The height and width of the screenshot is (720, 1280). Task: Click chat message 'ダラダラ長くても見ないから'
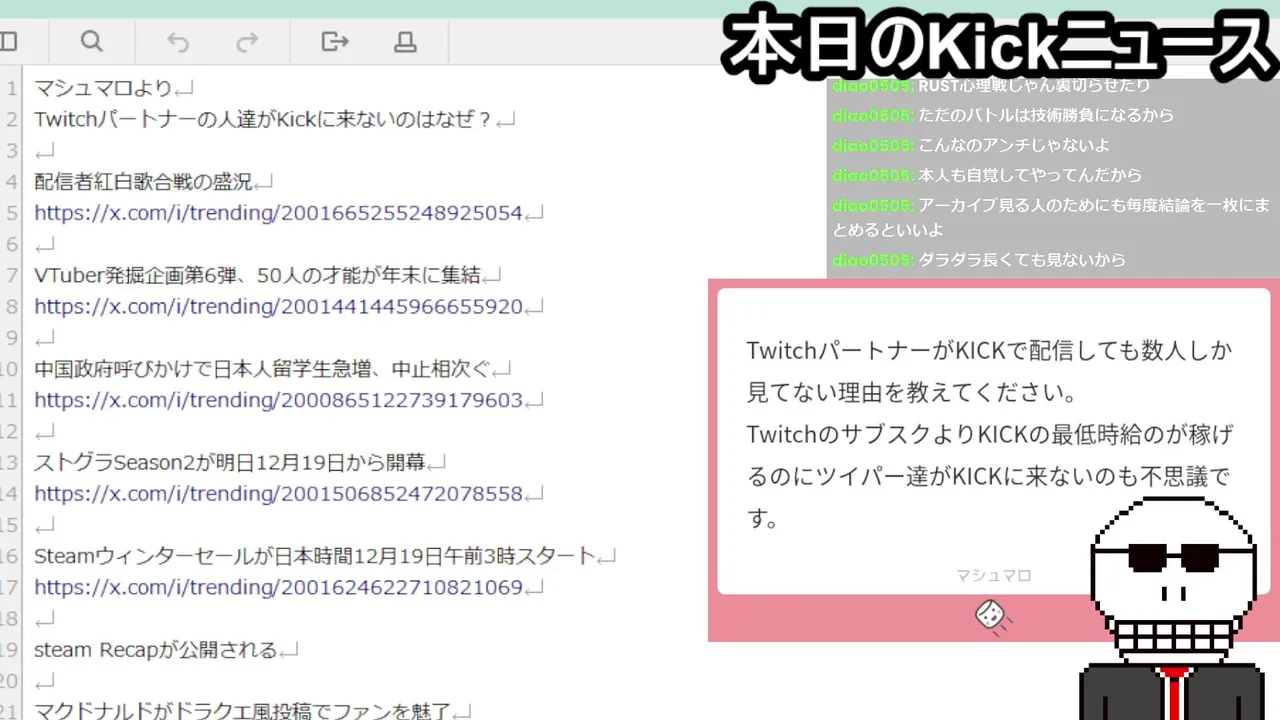click(x=1022, y=260)
